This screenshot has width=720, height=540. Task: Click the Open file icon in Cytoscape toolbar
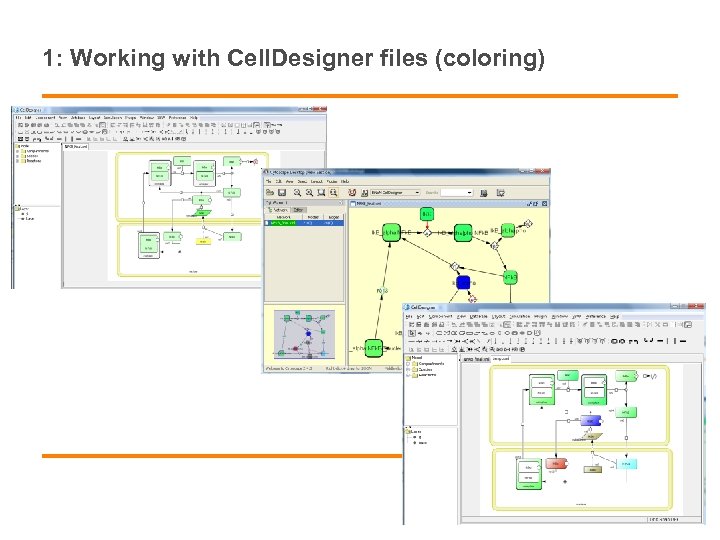pyautogui.click(x=270, y=192)
